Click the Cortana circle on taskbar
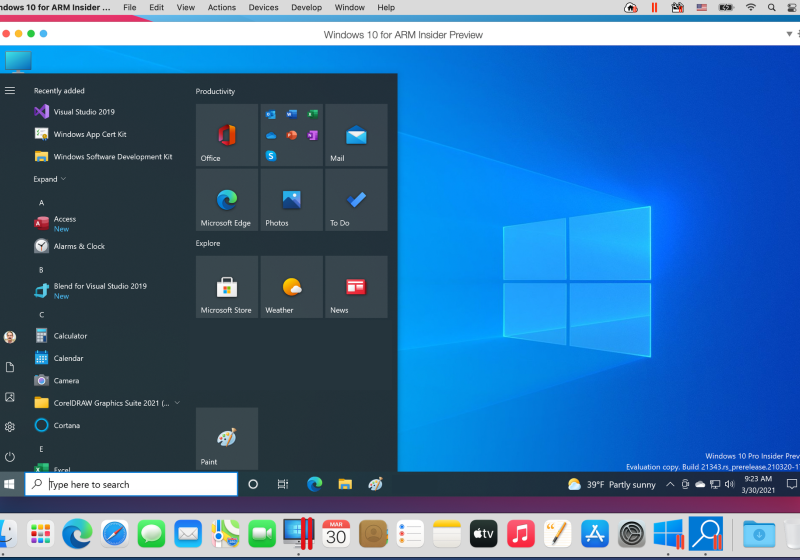800x560 pixels. [253, 484]
